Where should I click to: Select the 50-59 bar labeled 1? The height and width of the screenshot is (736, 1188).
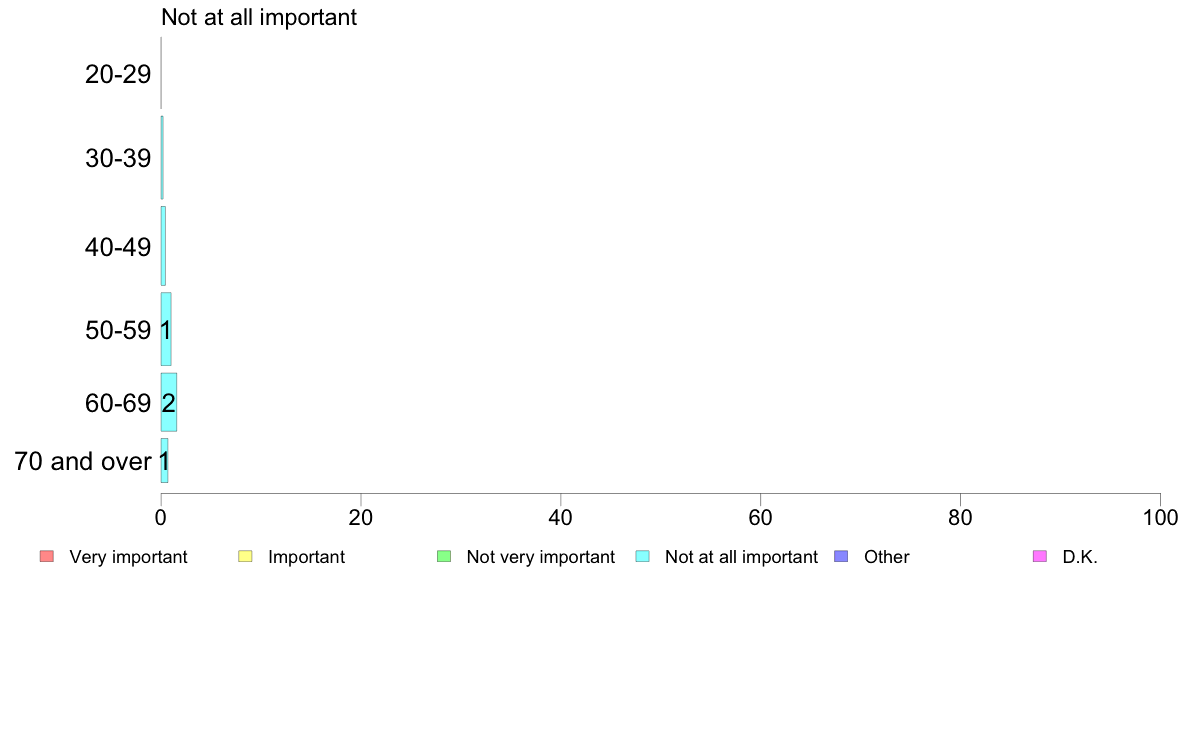(x=166, y=329)
